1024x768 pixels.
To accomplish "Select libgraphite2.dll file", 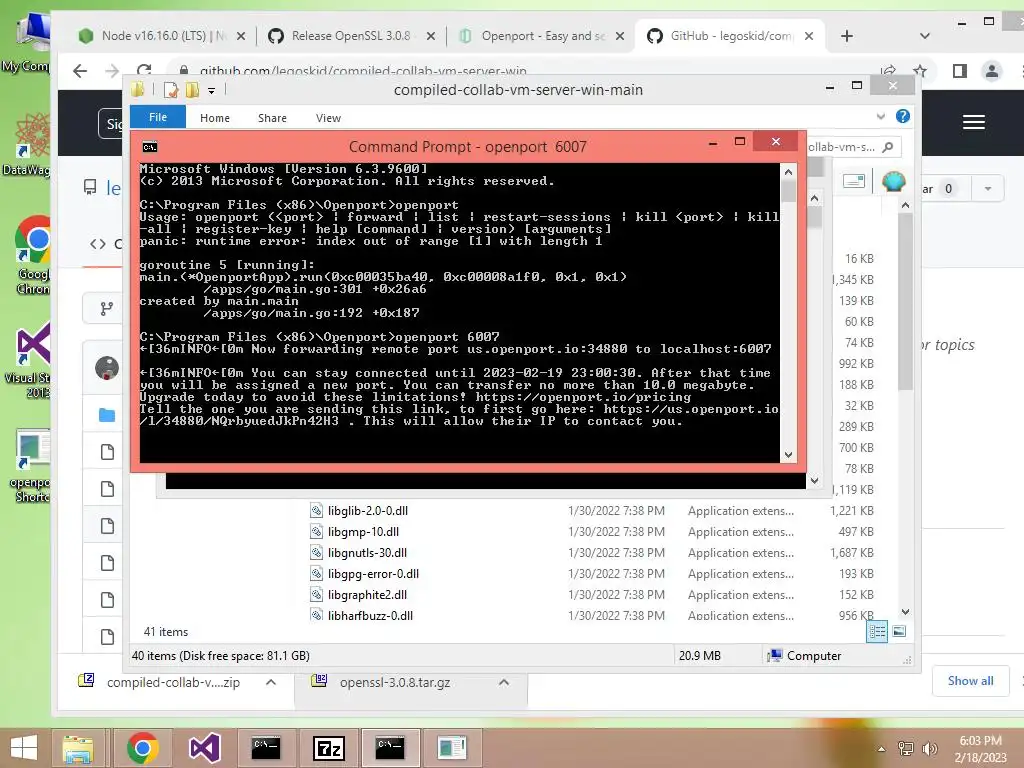I will point(367,594).
